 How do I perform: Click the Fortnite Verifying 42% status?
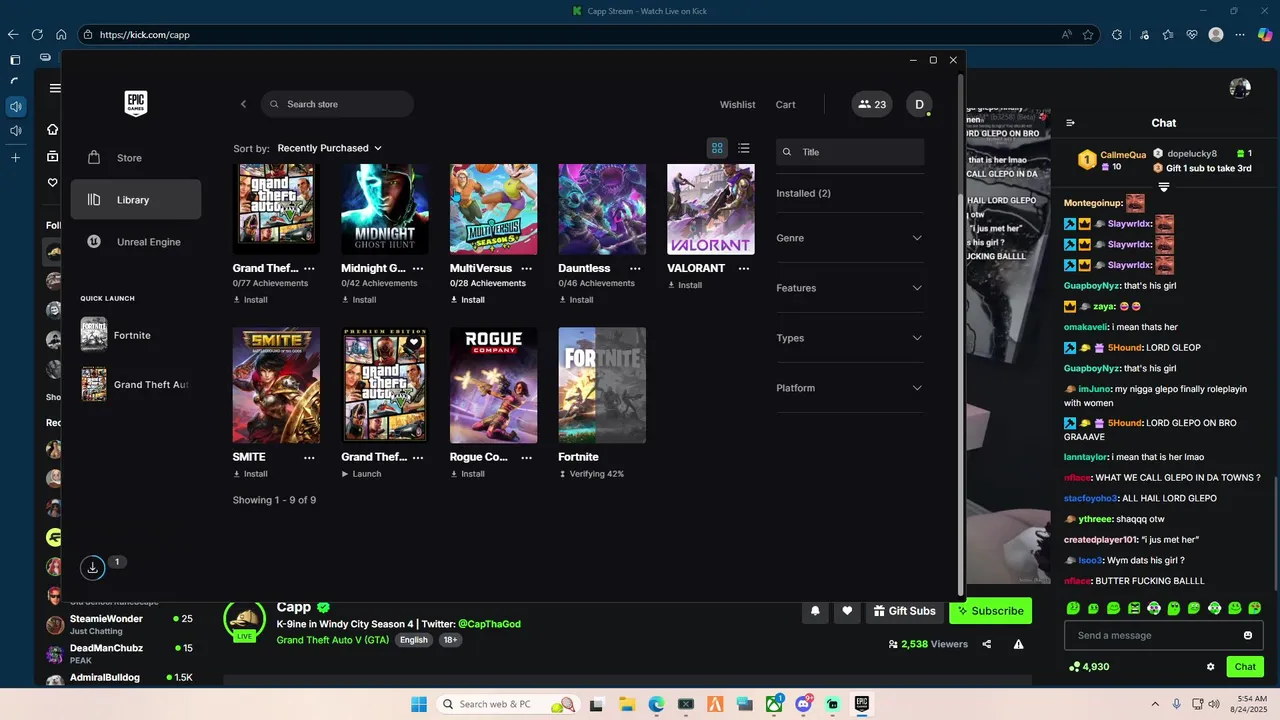[591, 474]
